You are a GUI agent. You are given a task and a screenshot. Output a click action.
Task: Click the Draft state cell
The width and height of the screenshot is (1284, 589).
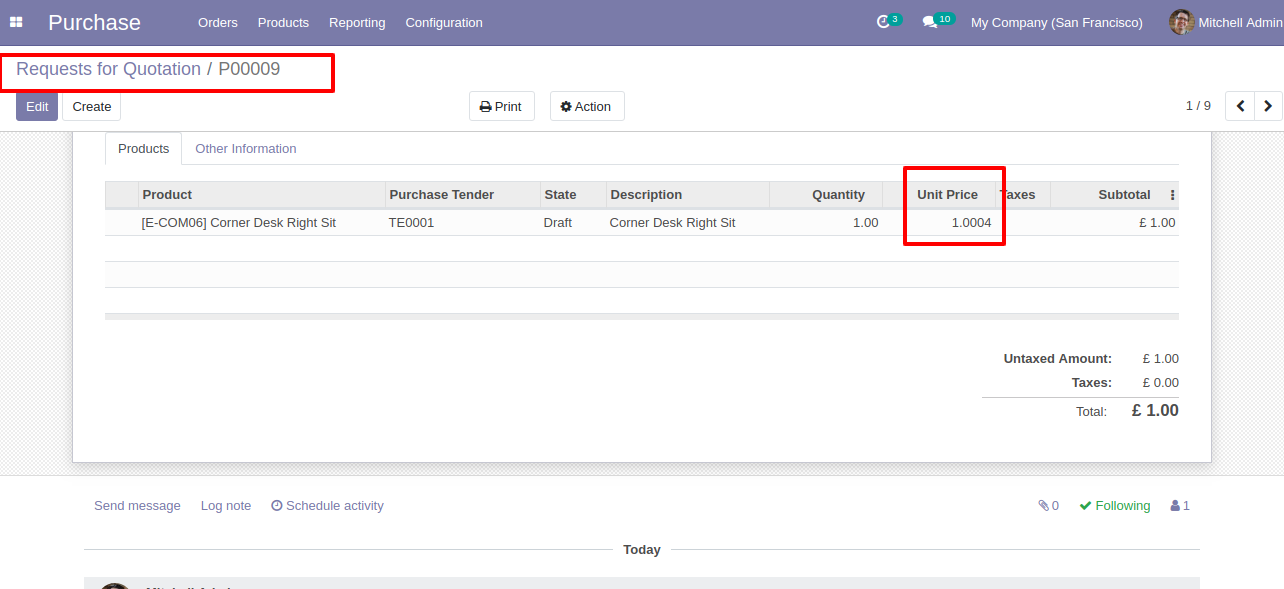tap(558, 223)
